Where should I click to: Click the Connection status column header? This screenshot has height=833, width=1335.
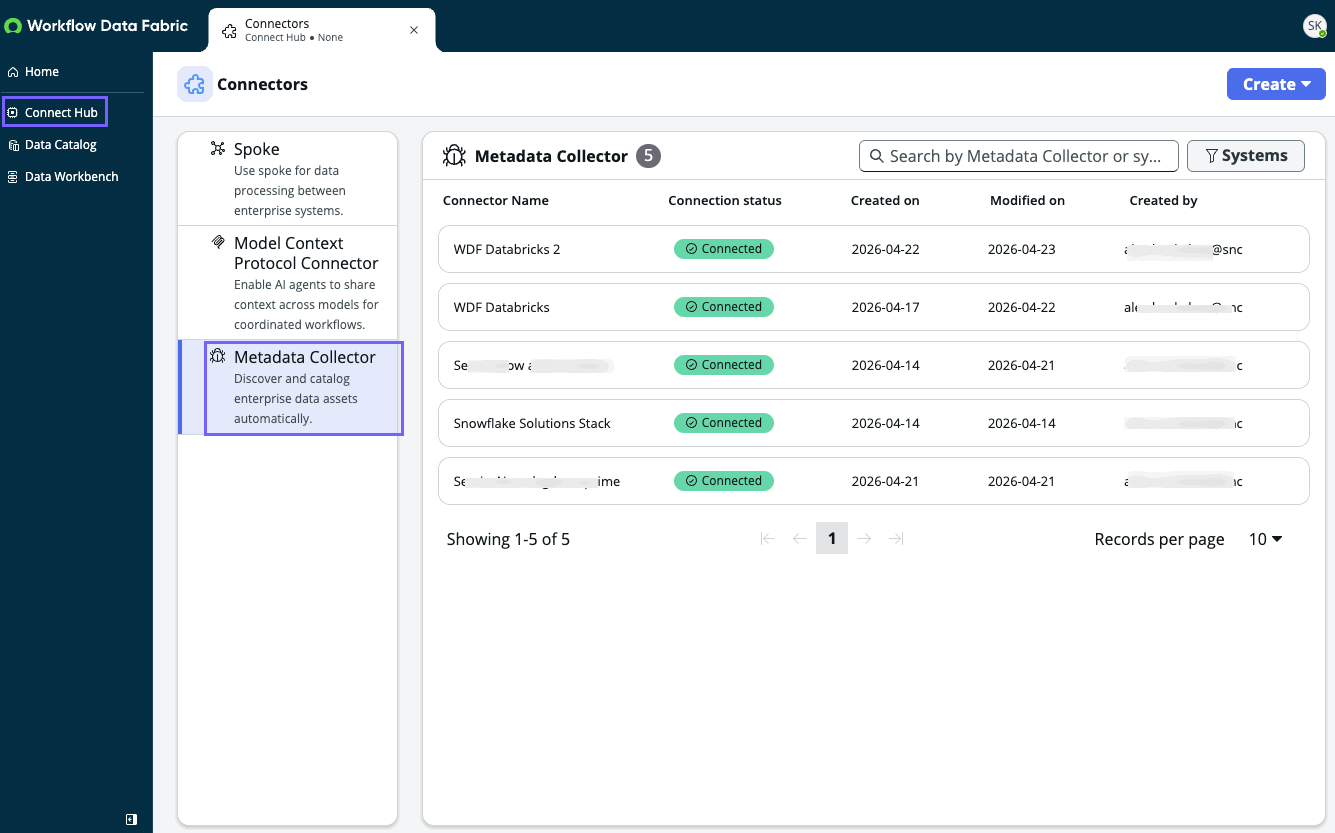click(x=725, y=201)
